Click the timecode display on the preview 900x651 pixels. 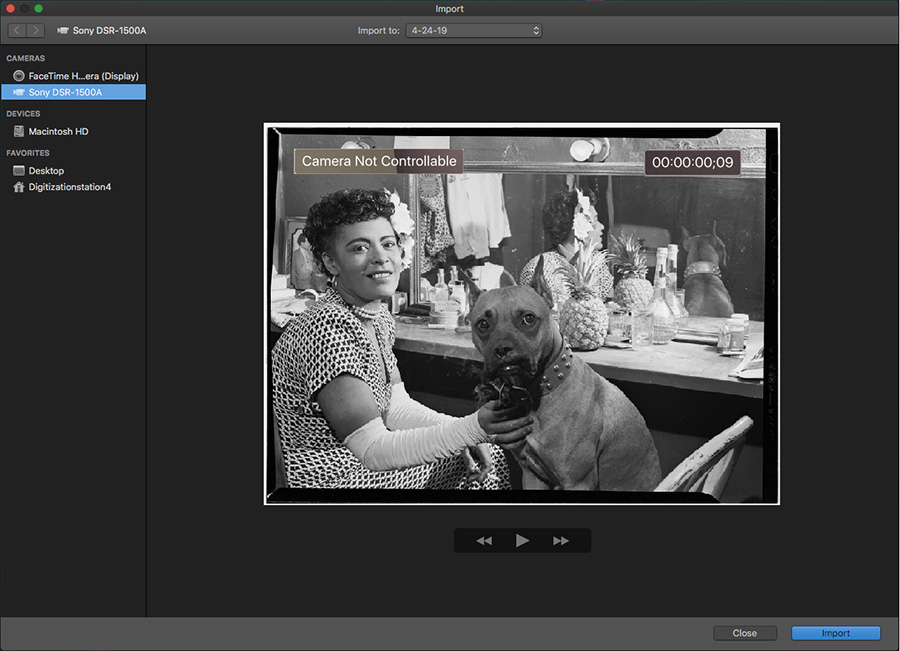coord(691,162)
